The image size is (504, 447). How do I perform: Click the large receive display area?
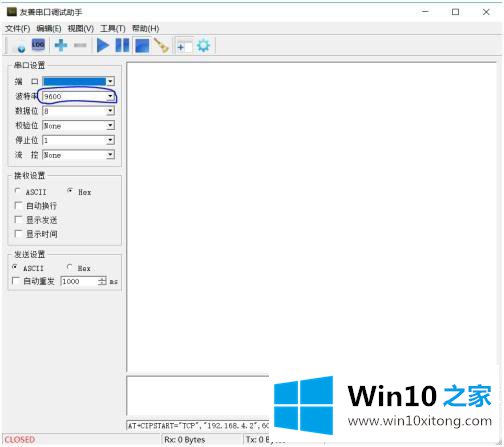pos(312,217)
